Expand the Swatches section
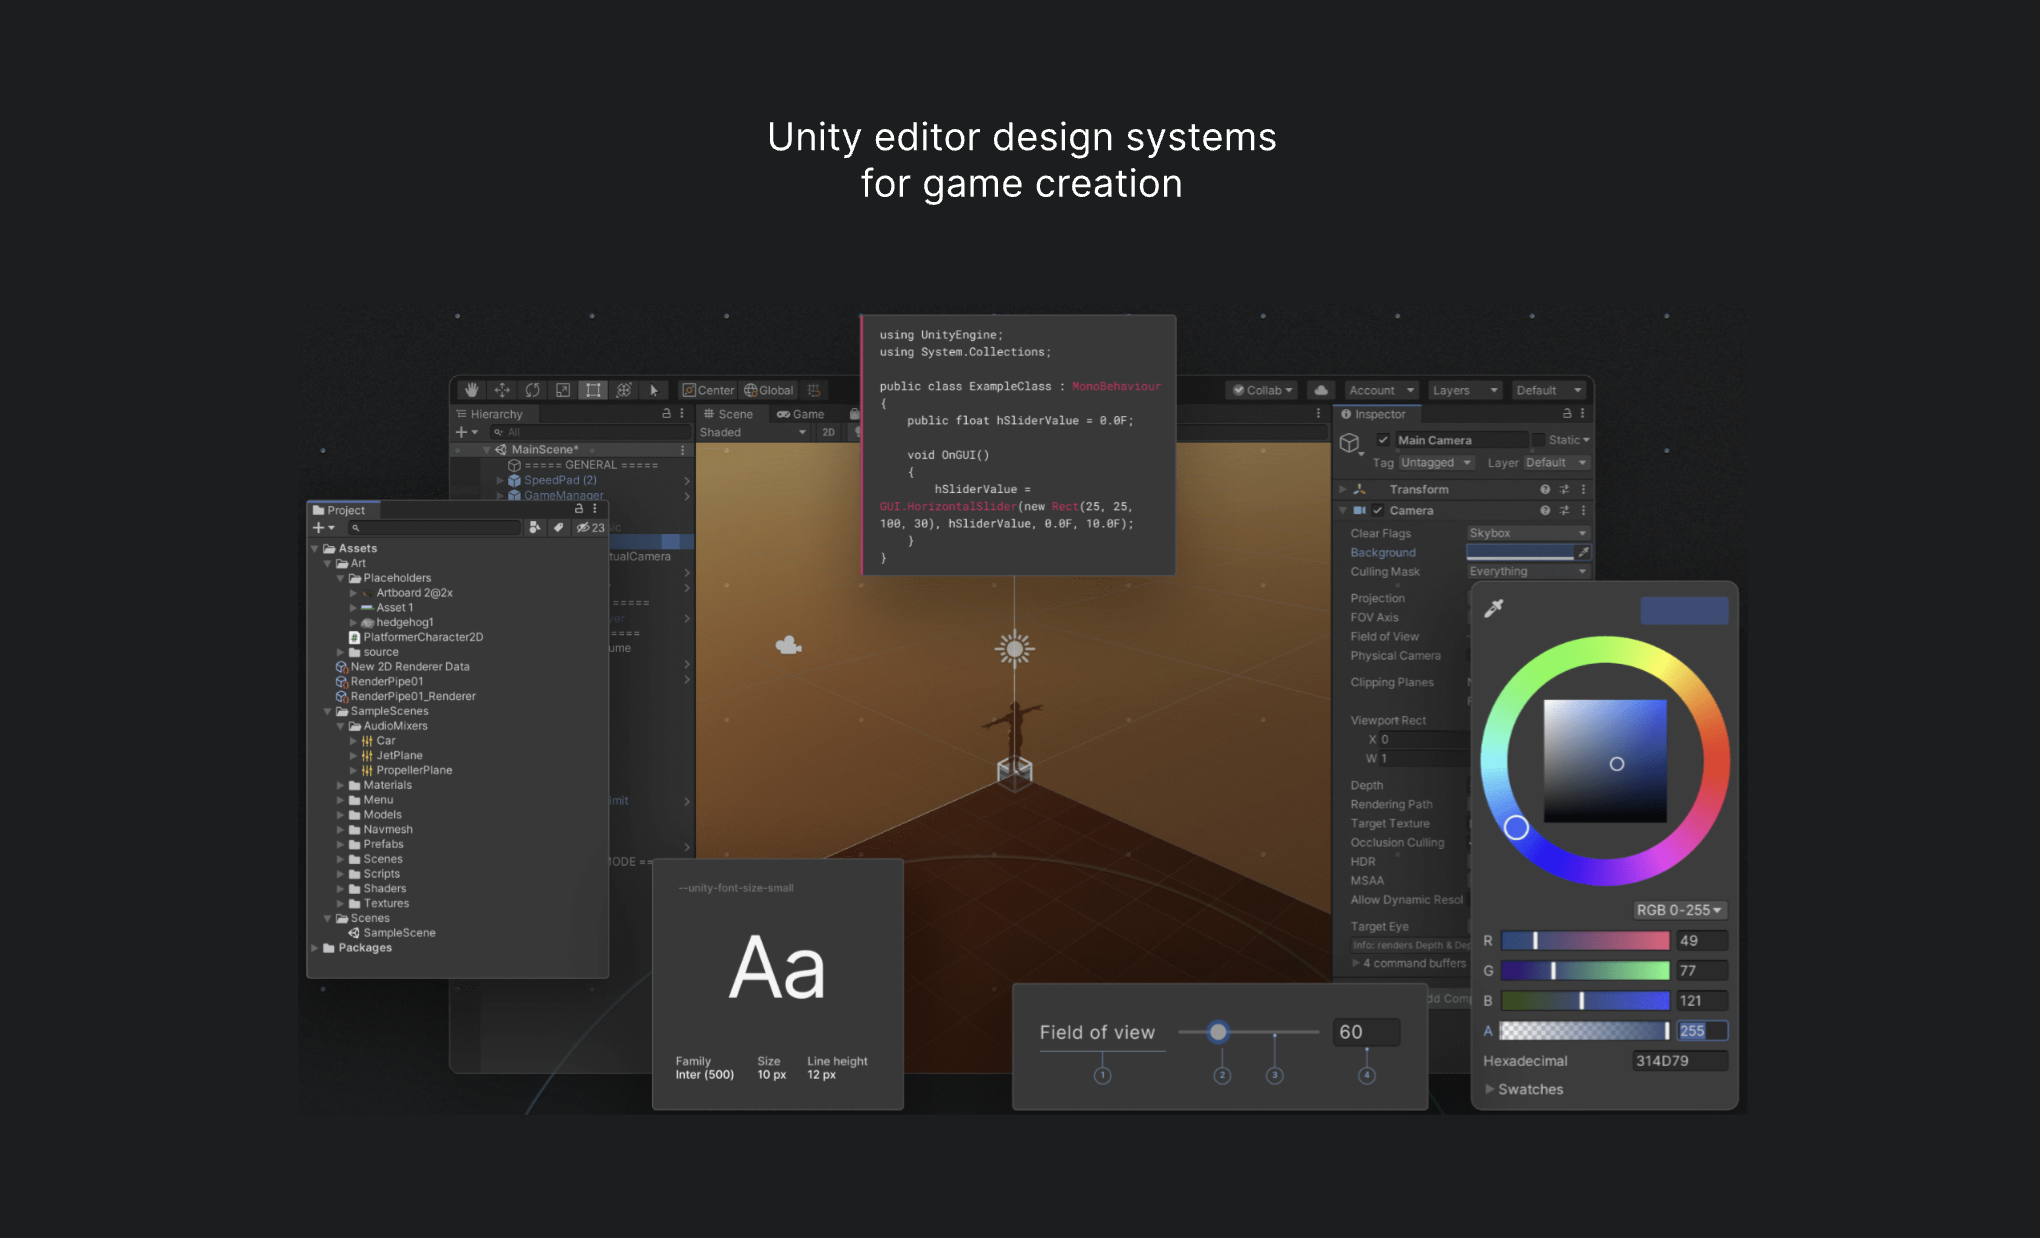Viewport: 2040px width, 1238px height. pyautogui.click(x=1489, y=1089)
